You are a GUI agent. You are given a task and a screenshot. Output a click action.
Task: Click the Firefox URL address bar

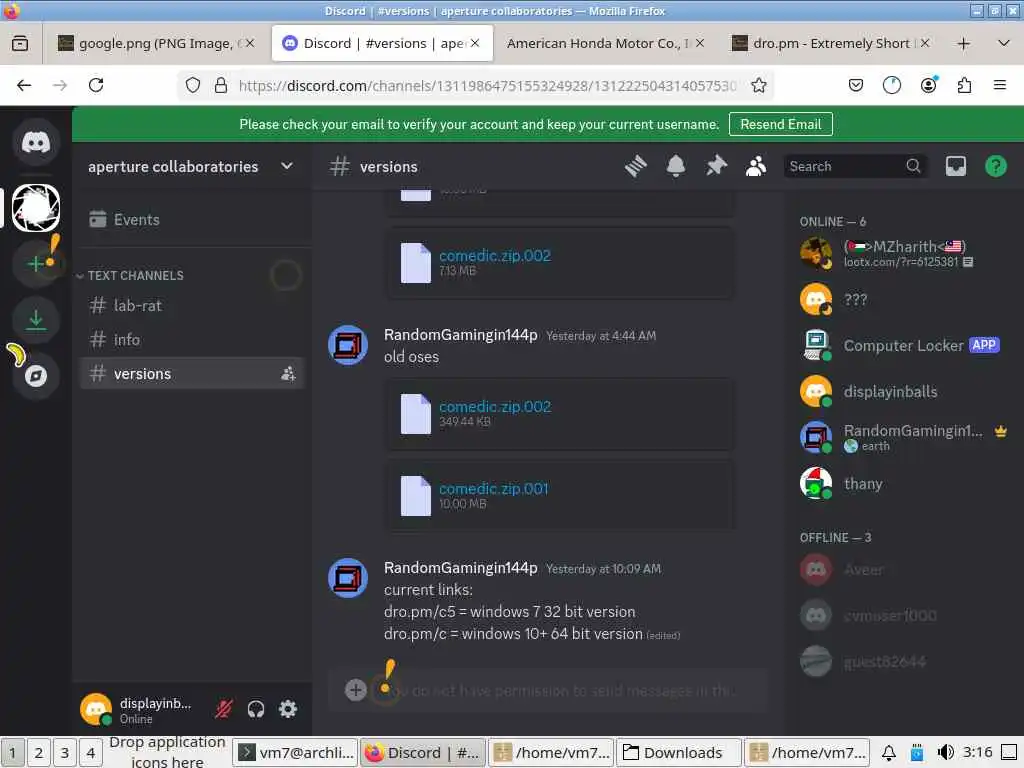click(487, 86)
